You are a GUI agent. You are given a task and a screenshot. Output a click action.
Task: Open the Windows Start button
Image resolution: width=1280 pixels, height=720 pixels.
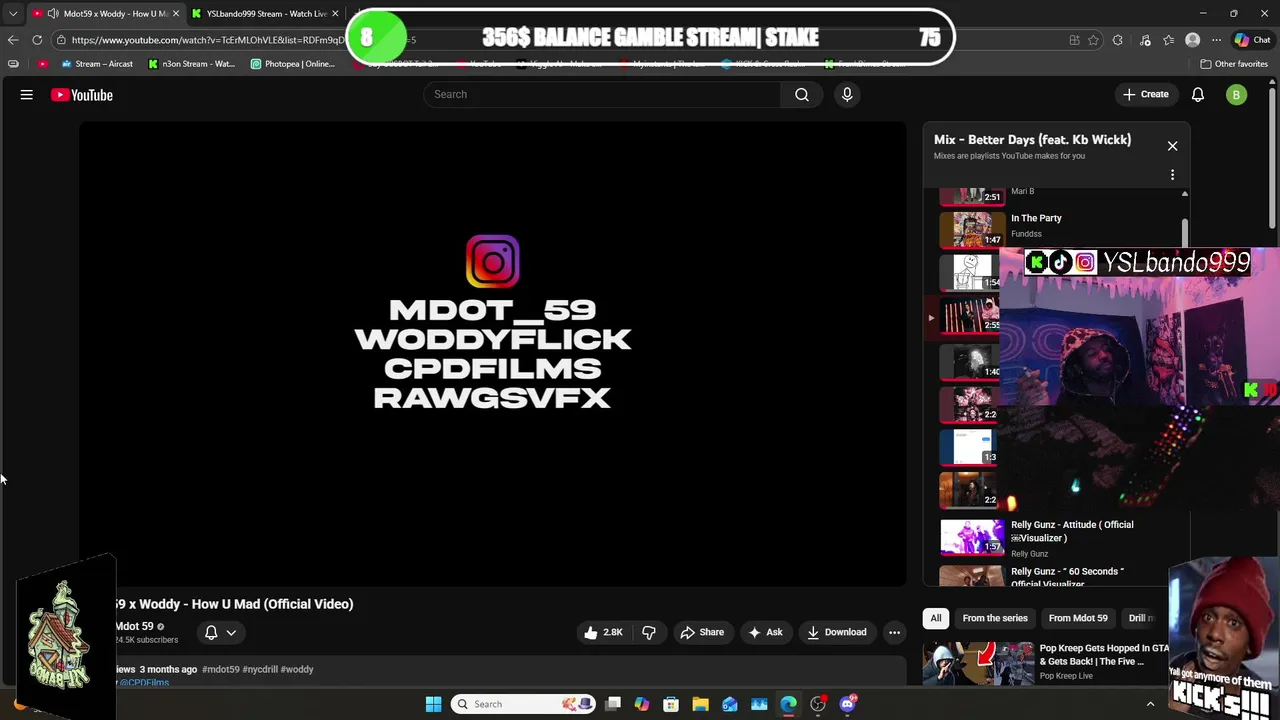tap(434, 704)
